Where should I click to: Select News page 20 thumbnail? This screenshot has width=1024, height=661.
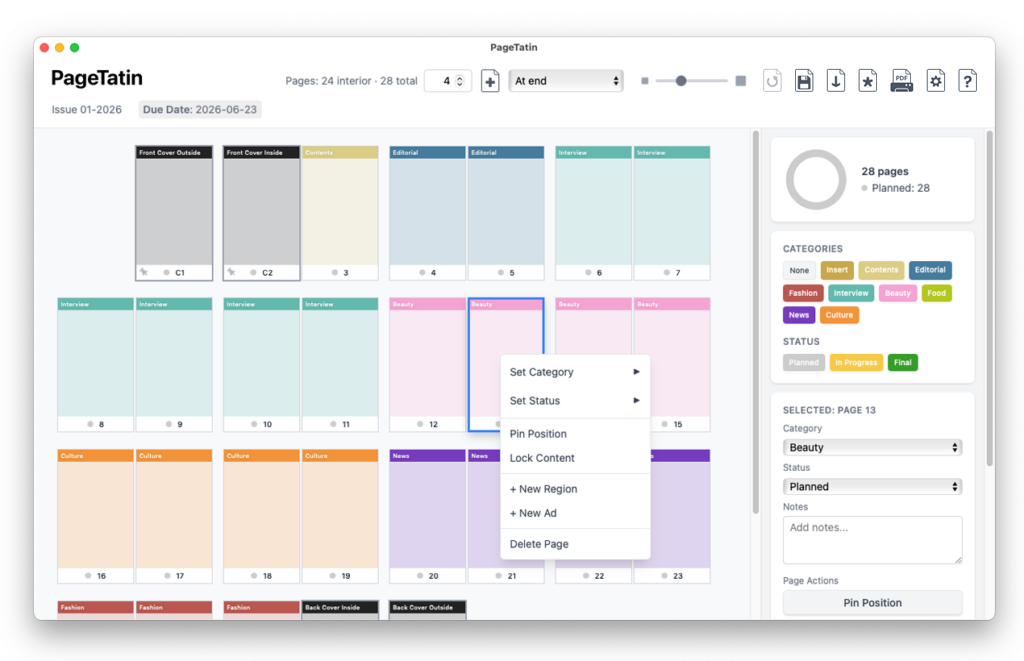428,517
